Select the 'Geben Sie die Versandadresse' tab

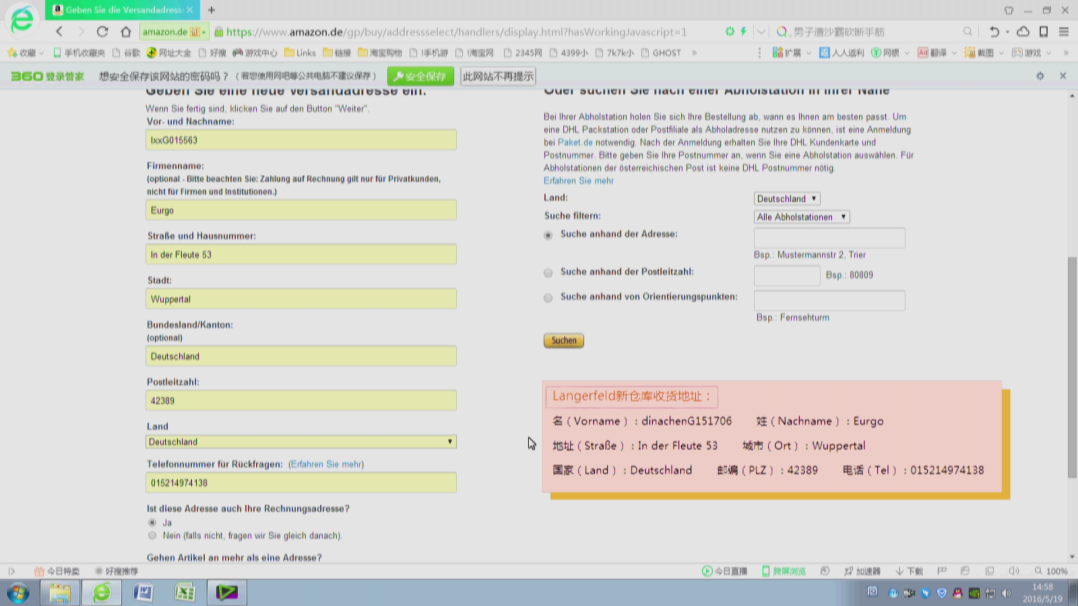tap(122, 10)
